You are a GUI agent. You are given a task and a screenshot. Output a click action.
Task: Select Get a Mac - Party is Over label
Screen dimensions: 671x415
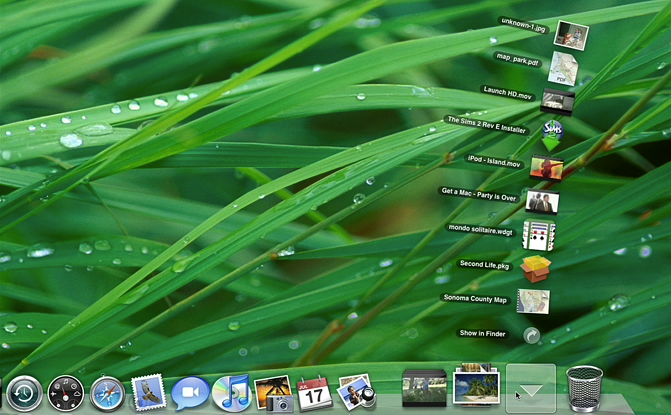(x=479, y=195)
